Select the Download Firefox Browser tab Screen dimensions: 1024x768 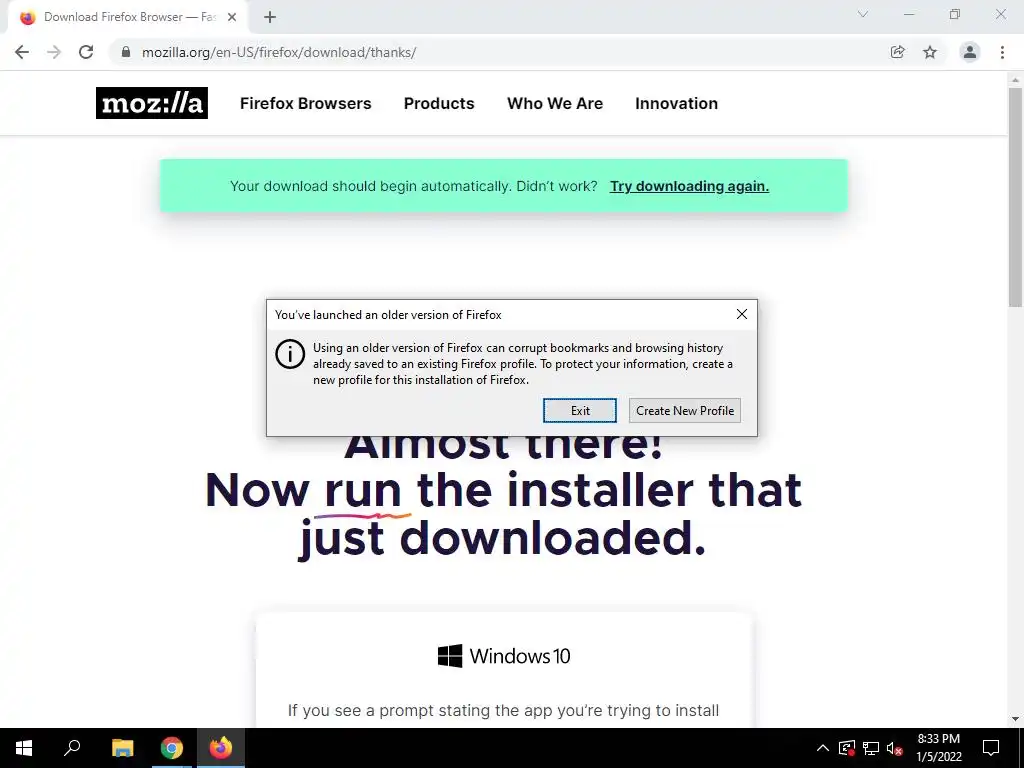[128, 18]
